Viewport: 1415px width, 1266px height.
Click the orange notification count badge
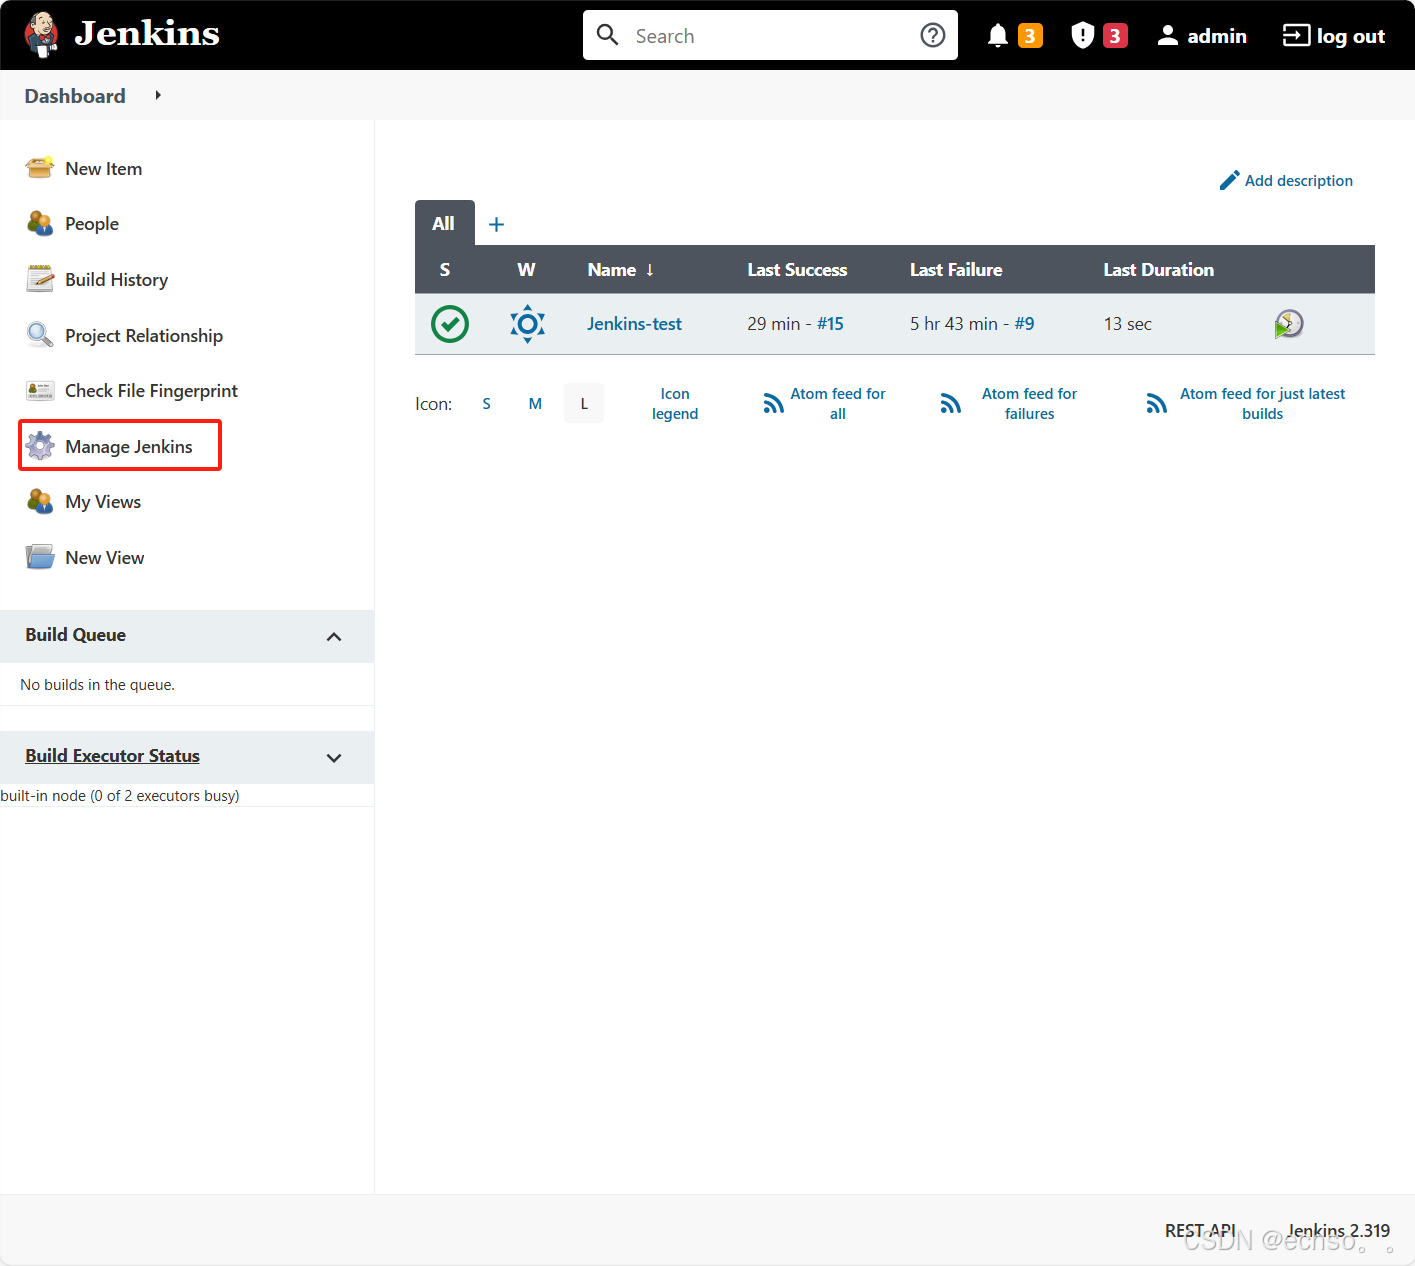coord(1030,36)
